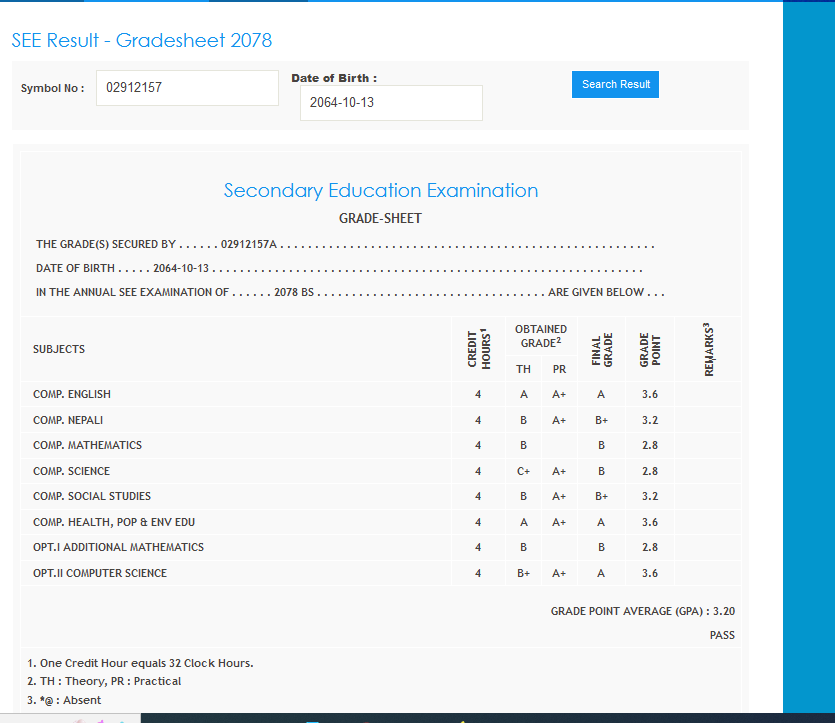The width and height of the screenshot is (835, 723).
Task: Click the REMARKS column header
Action: (x=709, y=349)
